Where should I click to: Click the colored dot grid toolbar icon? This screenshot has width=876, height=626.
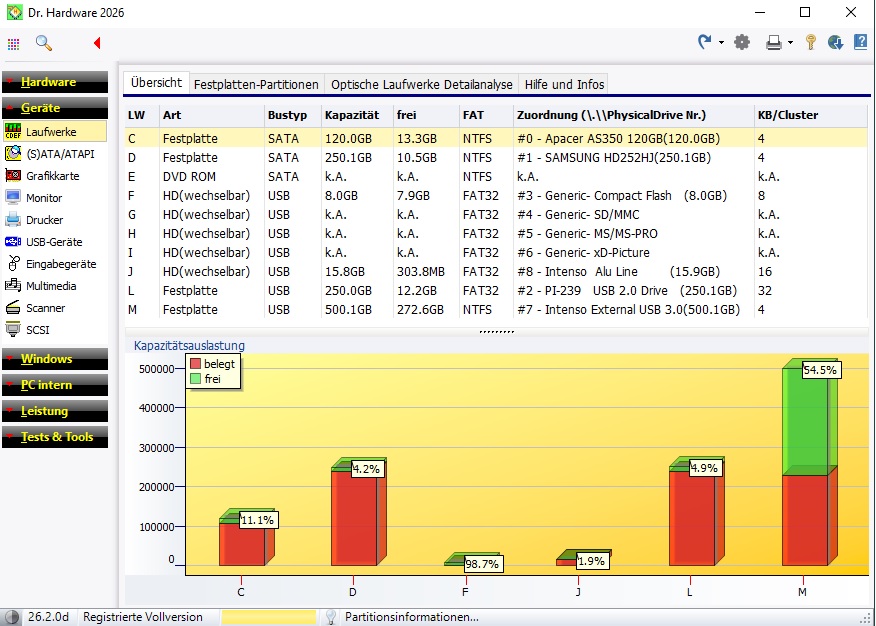[13, 44]
